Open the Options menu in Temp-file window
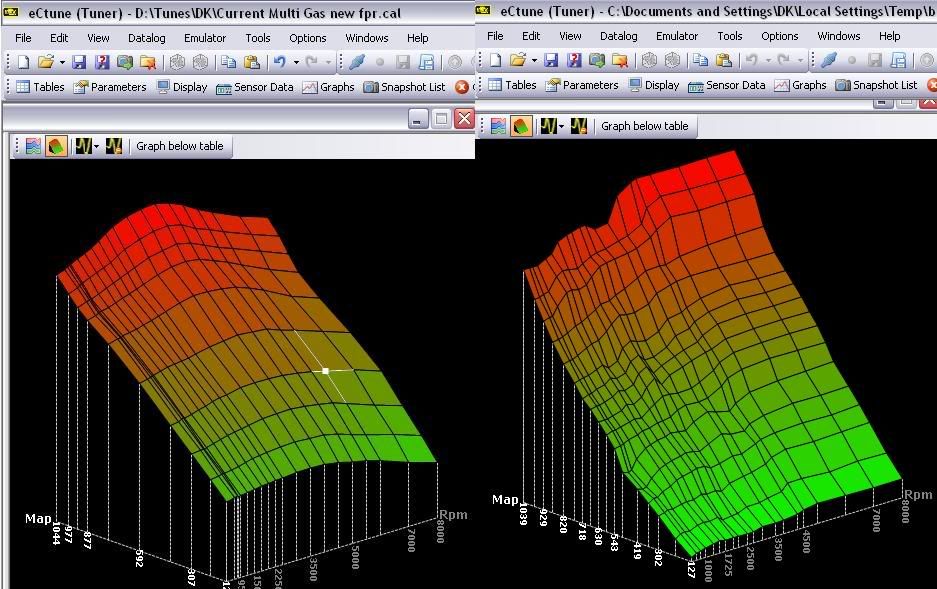937x589 pixels. coord(779,36)
